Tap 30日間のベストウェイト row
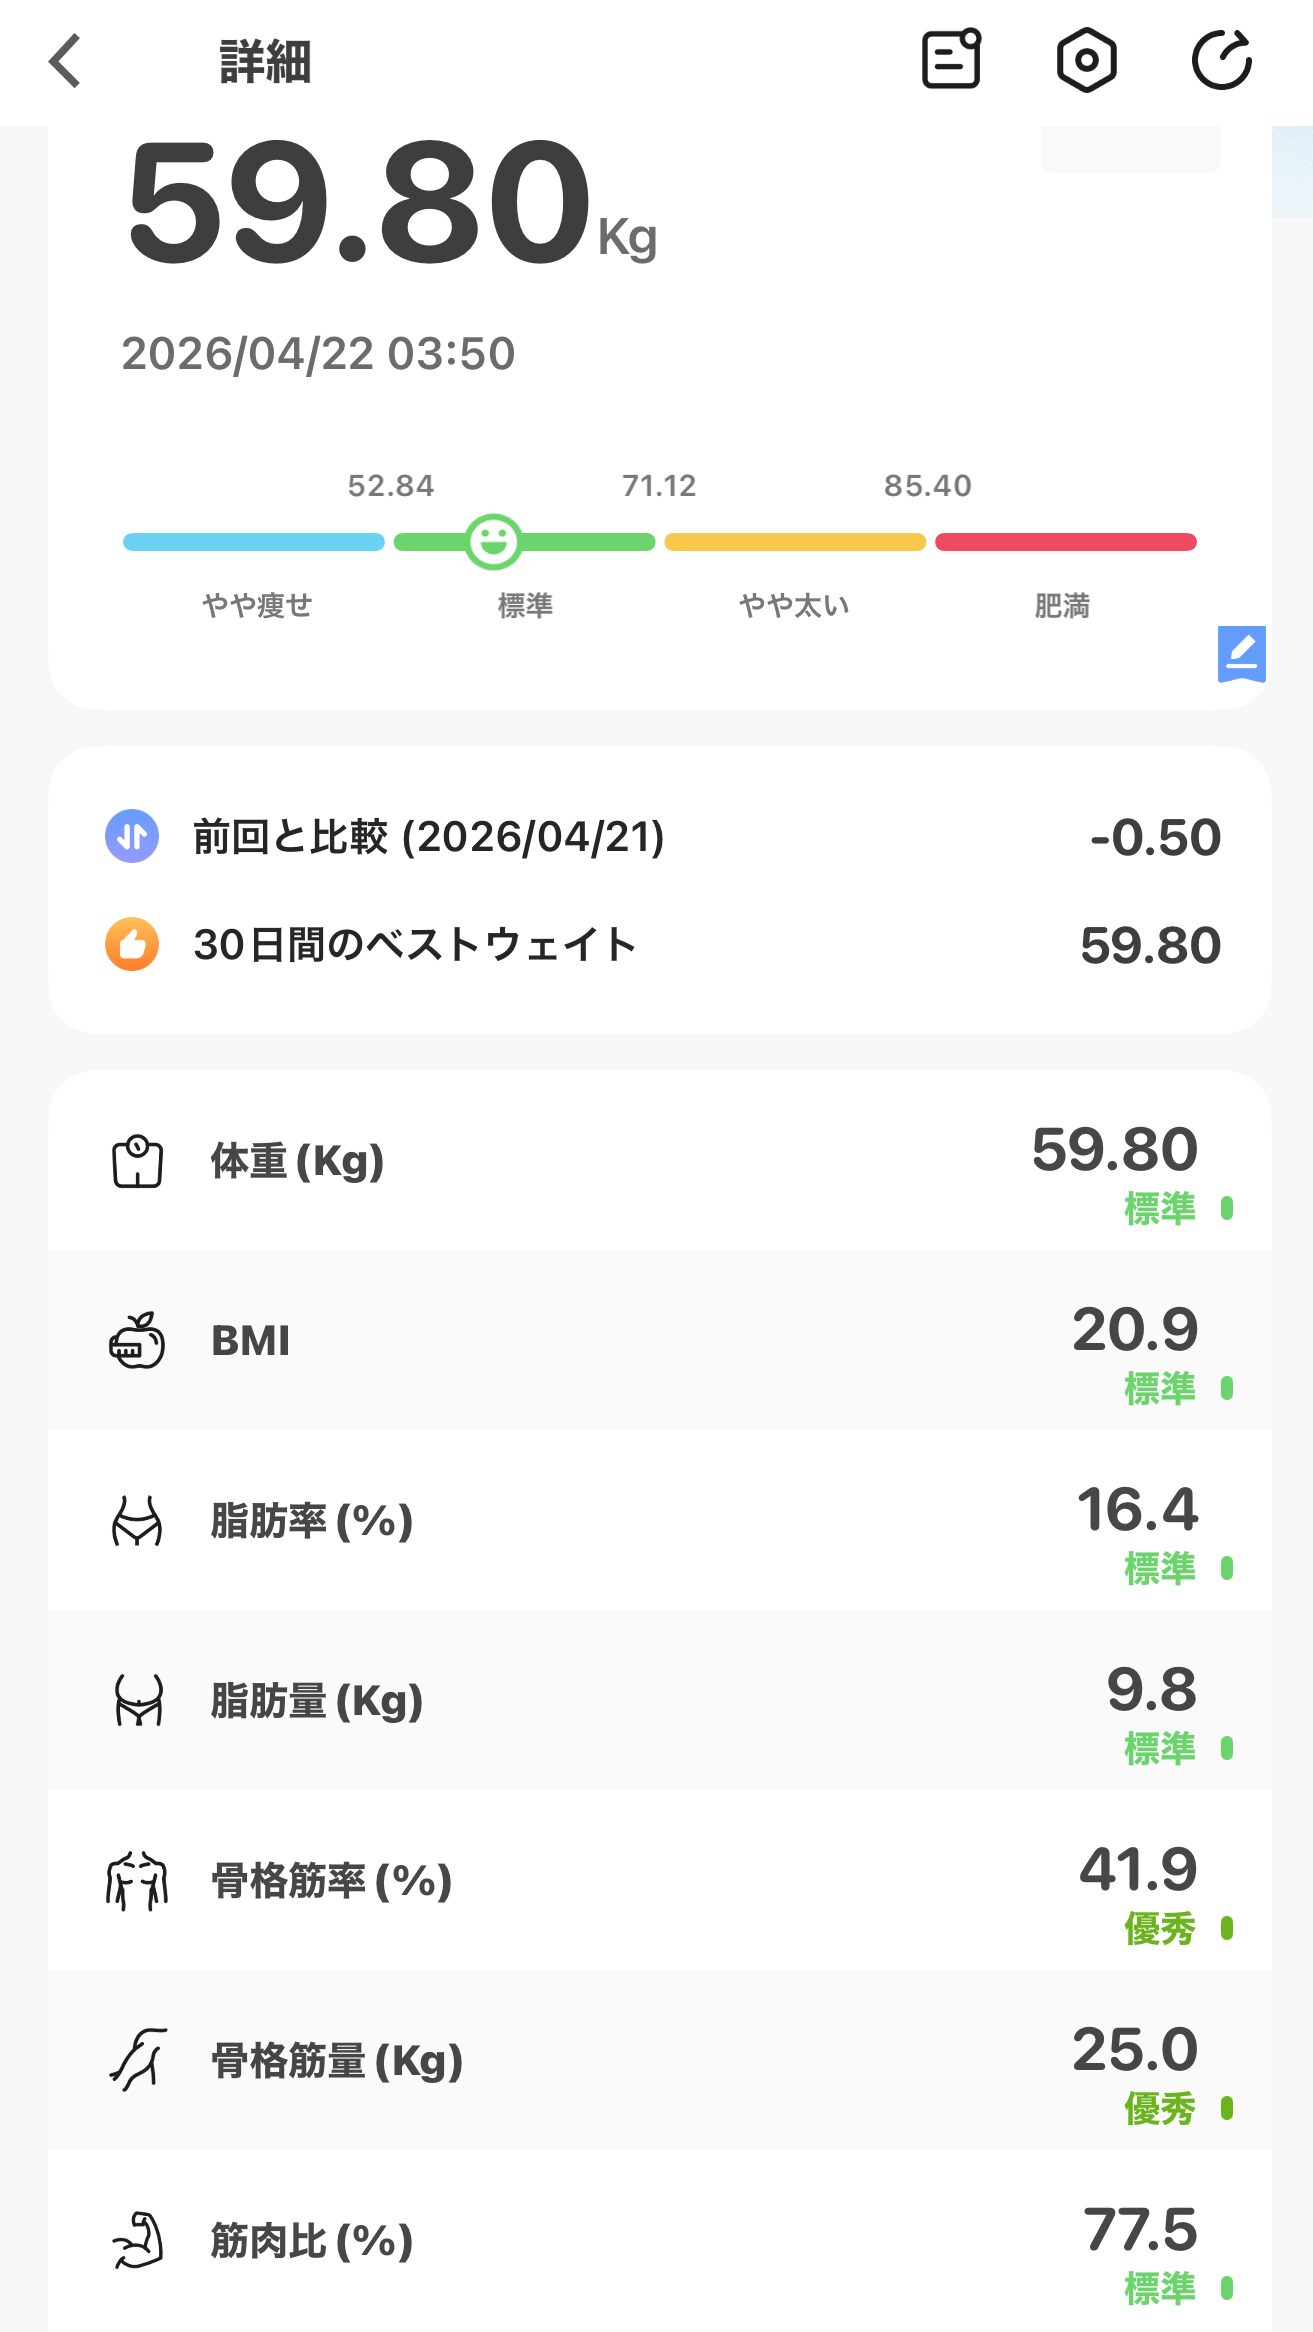This screenshot has width=1313, height=2332. click(659, 944)
